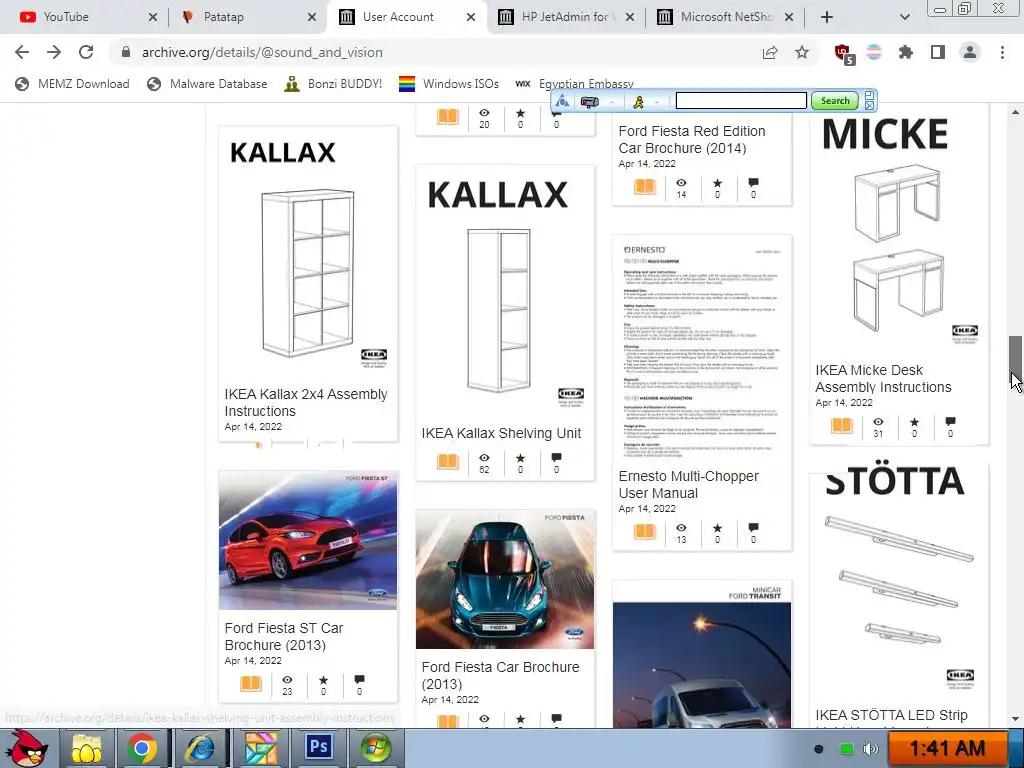1024x768 pixels.
Task: Favorite the Ford Fiesta Red Edition brochure
Action: point(717,183)
